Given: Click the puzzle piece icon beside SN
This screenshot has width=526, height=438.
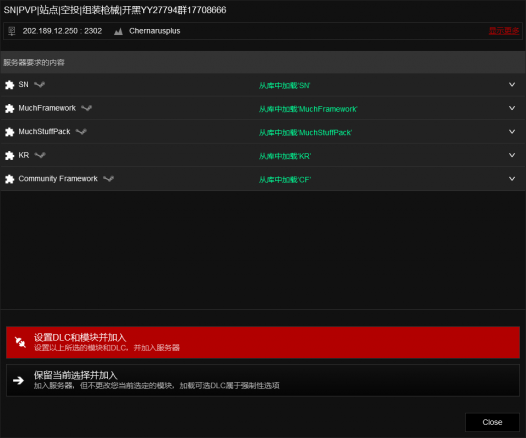Looking at the screenshot, I should coord(9,85).
